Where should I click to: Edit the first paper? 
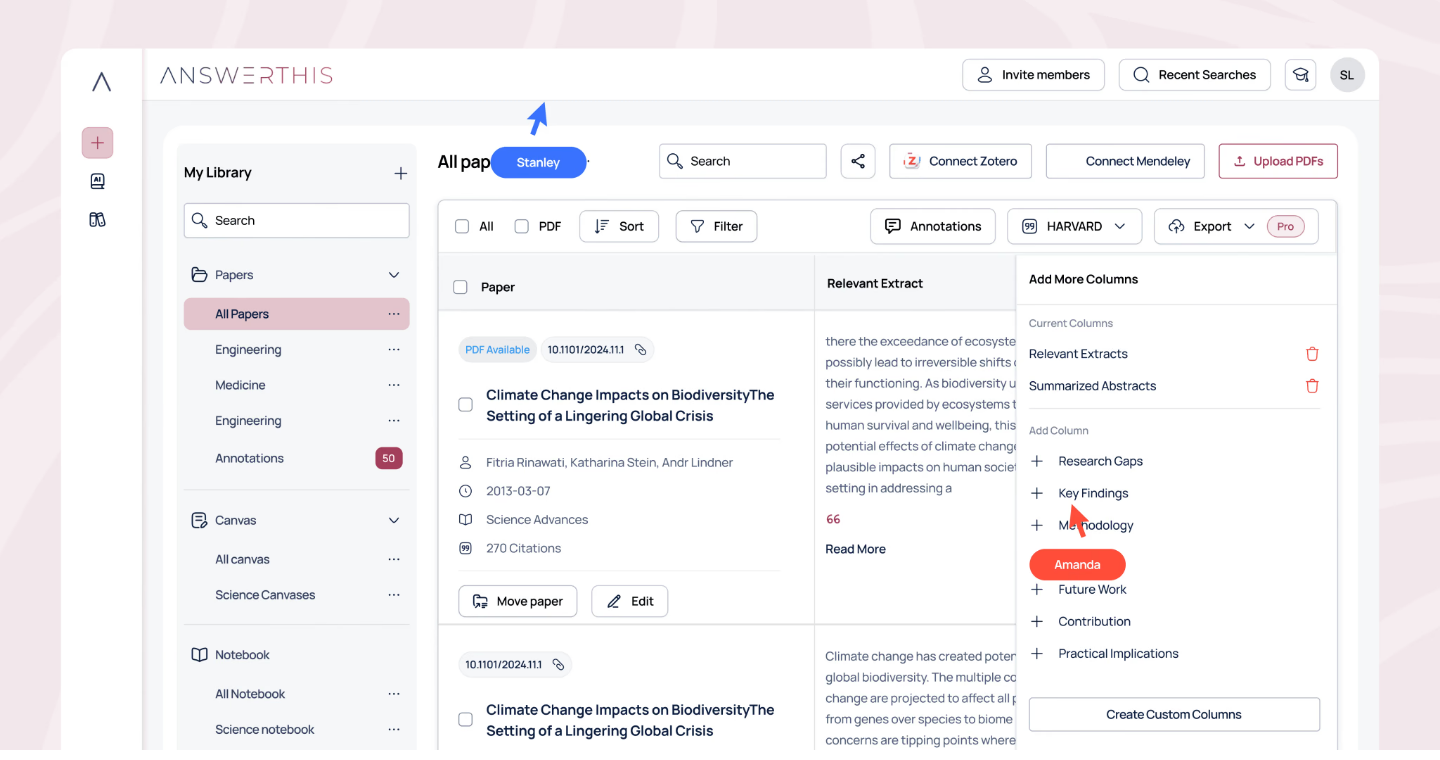pos(630,601)
